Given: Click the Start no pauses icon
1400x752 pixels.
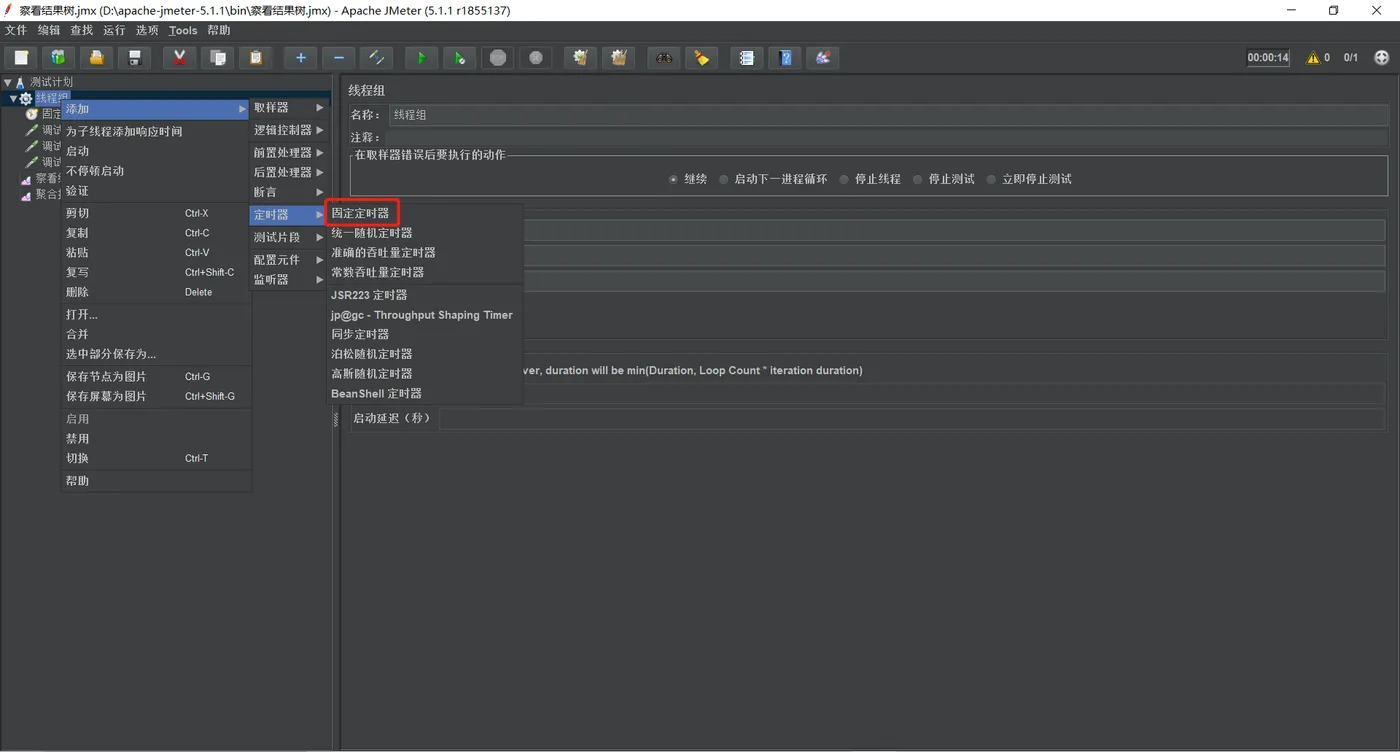Looking at the screenshot, I should [459, 58].
